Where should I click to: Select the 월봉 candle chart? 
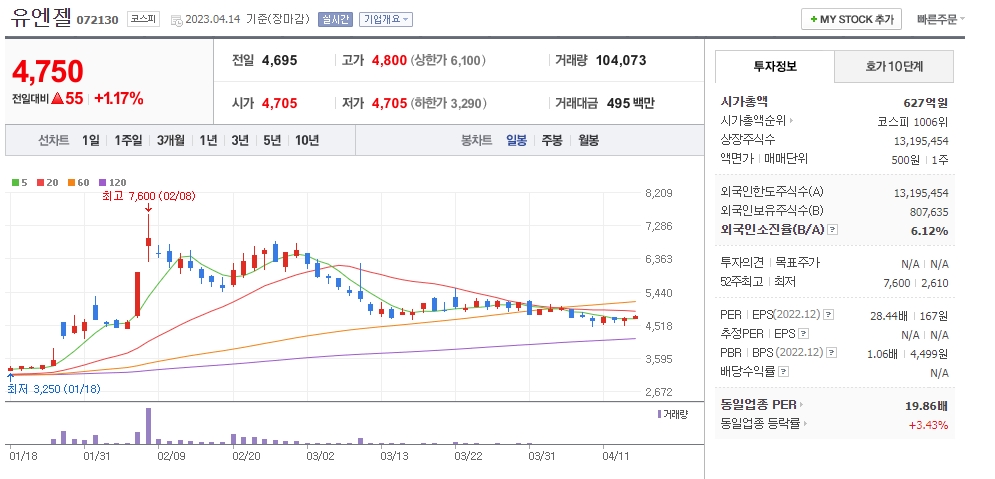588,140
